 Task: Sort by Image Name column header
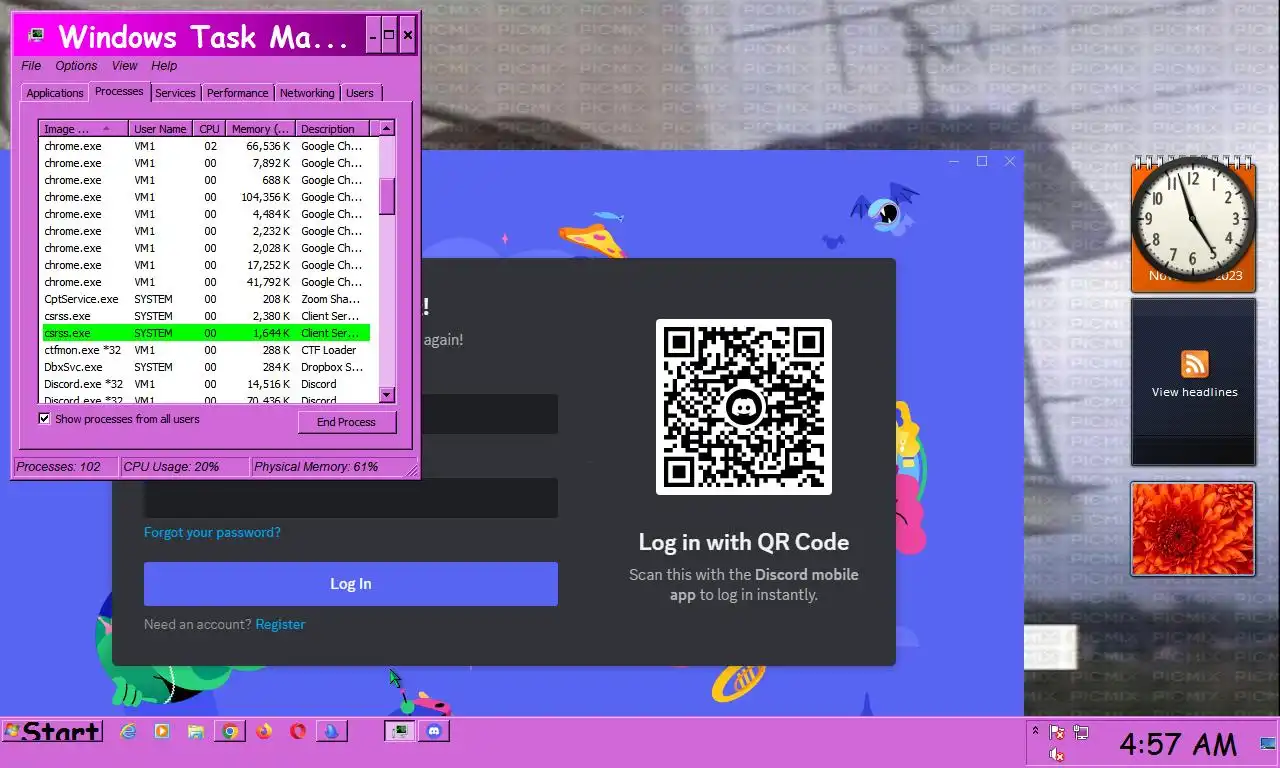pyautogui.click(x=83, y=129)
